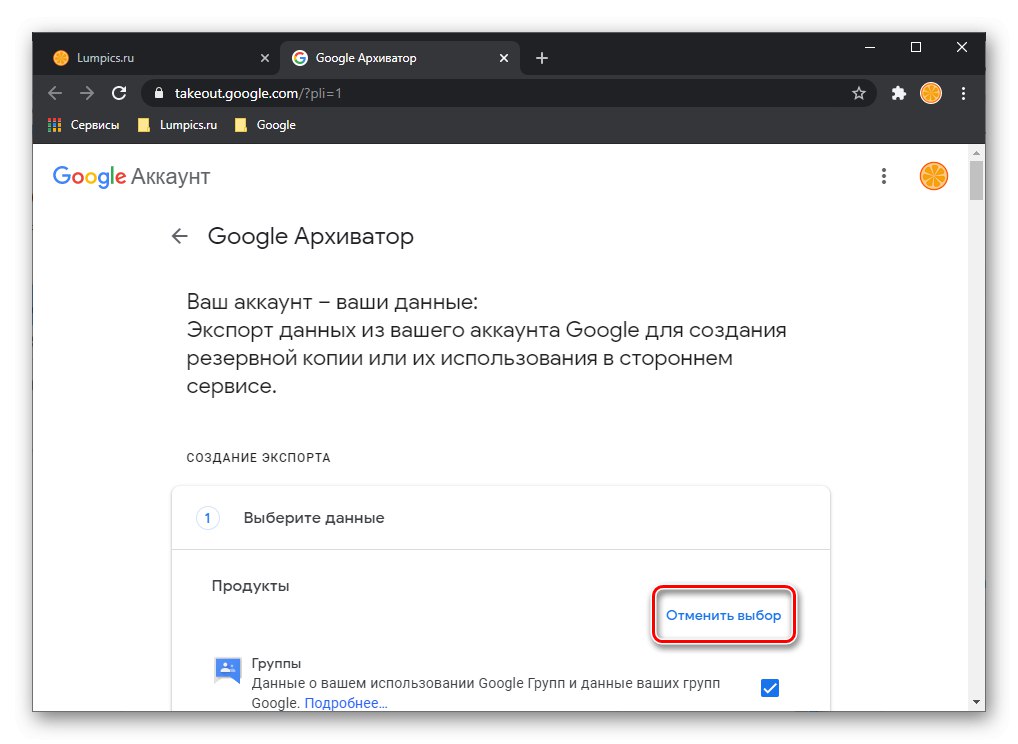Open the Chrome extensions puzzle icon
This screenshot has width=1018, height=744.
899,93
